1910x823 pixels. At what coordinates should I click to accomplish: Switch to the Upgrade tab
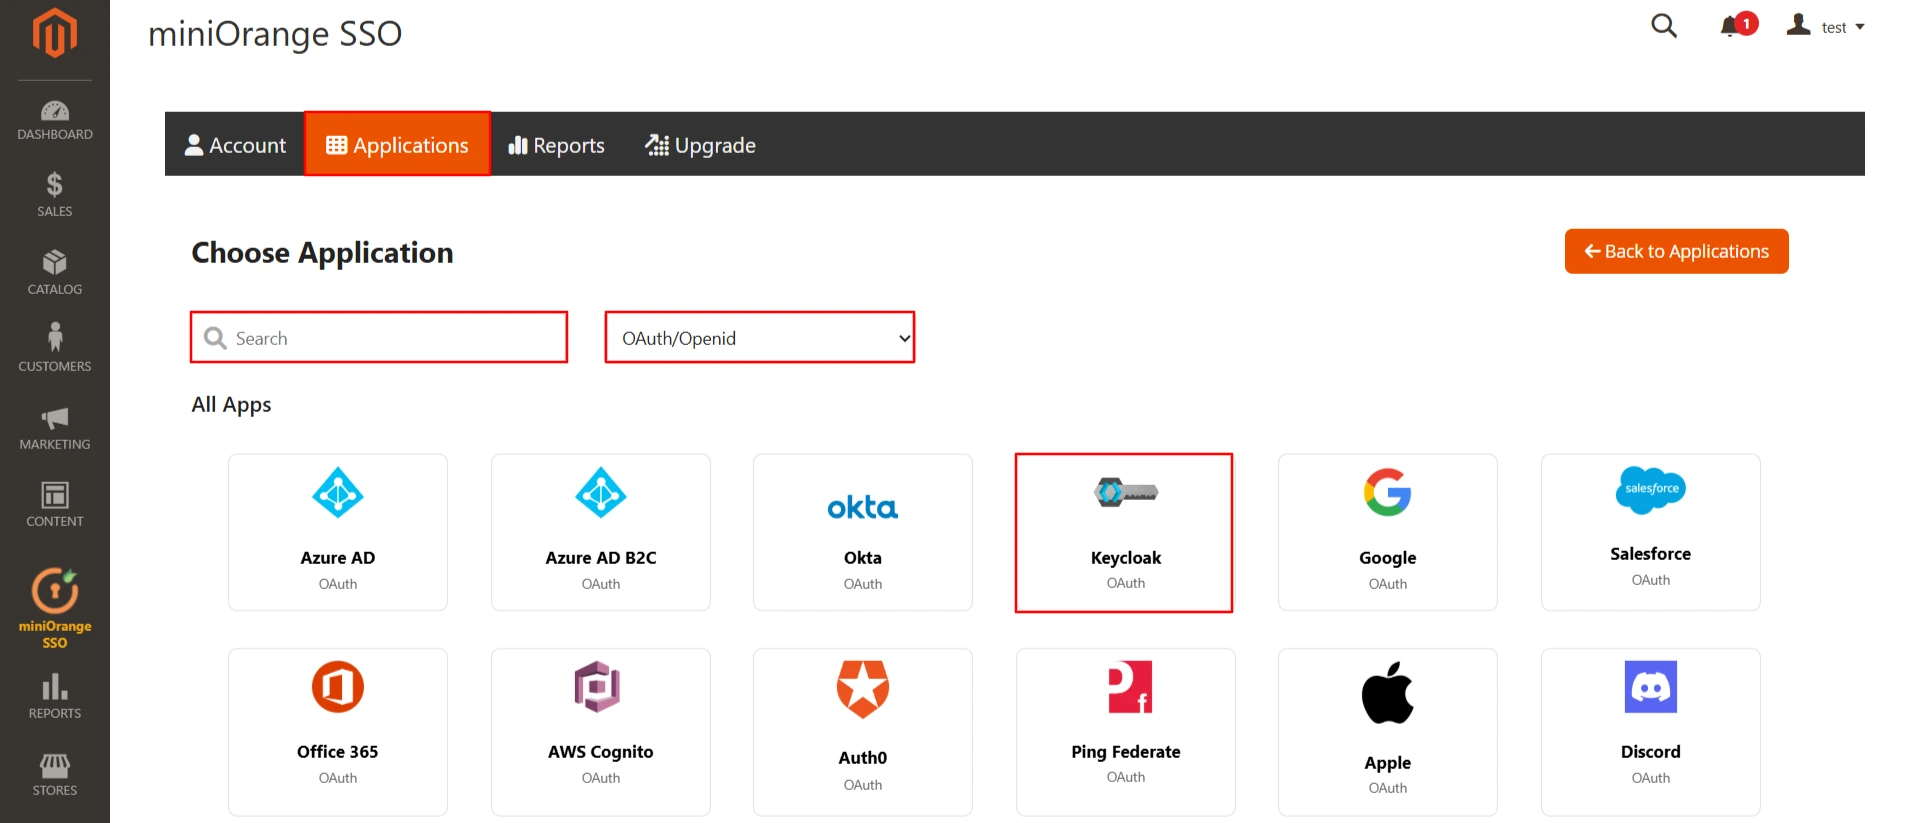(x=700, y=145)
